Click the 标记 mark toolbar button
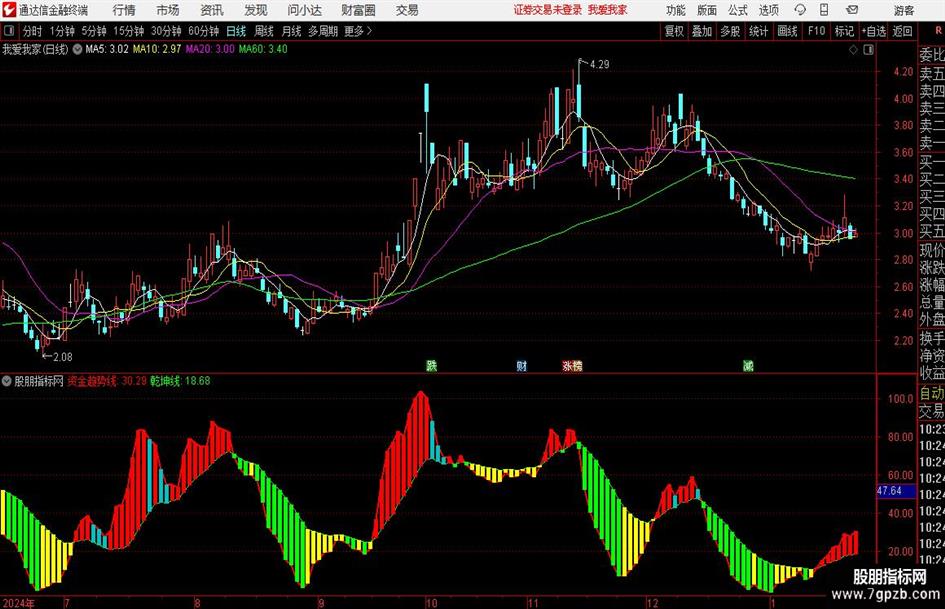The image size is (945, 609). 844,31
